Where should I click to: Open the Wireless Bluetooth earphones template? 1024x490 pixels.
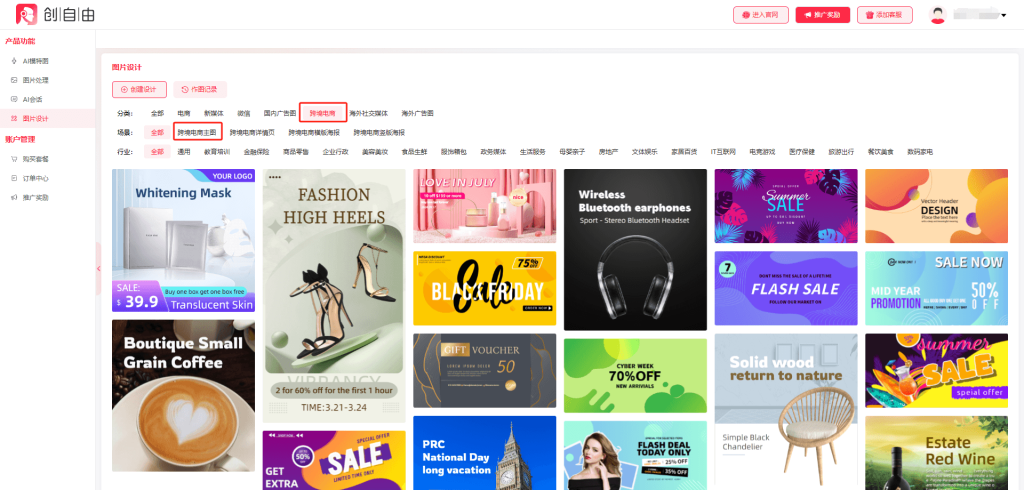pos(635,249)
